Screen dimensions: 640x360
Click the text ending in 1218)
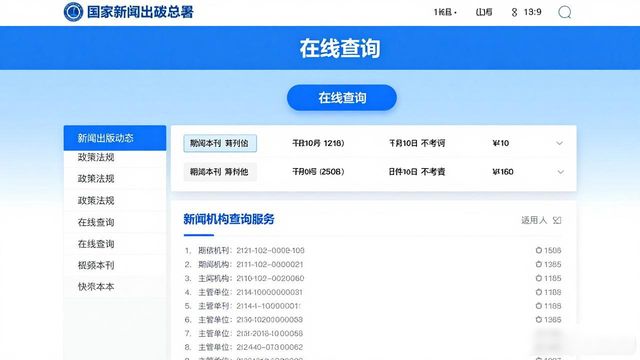(318, 143)
